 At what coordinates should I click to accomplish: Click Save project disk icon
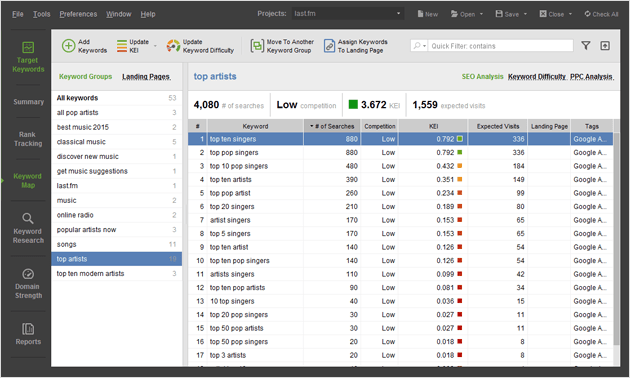pyautogui.click(x=499, y=14)
